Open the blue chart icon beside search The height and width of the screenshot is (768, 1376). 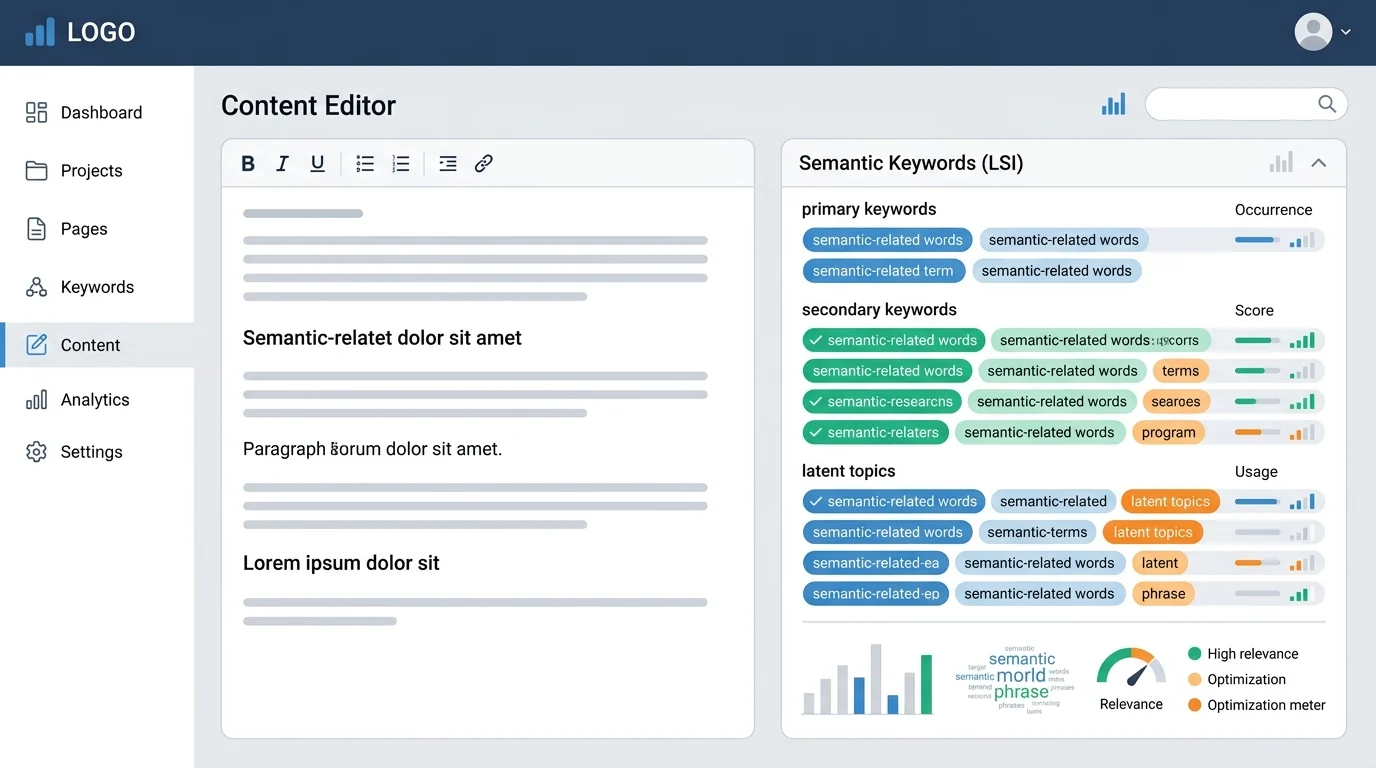tap(1113, 104)
